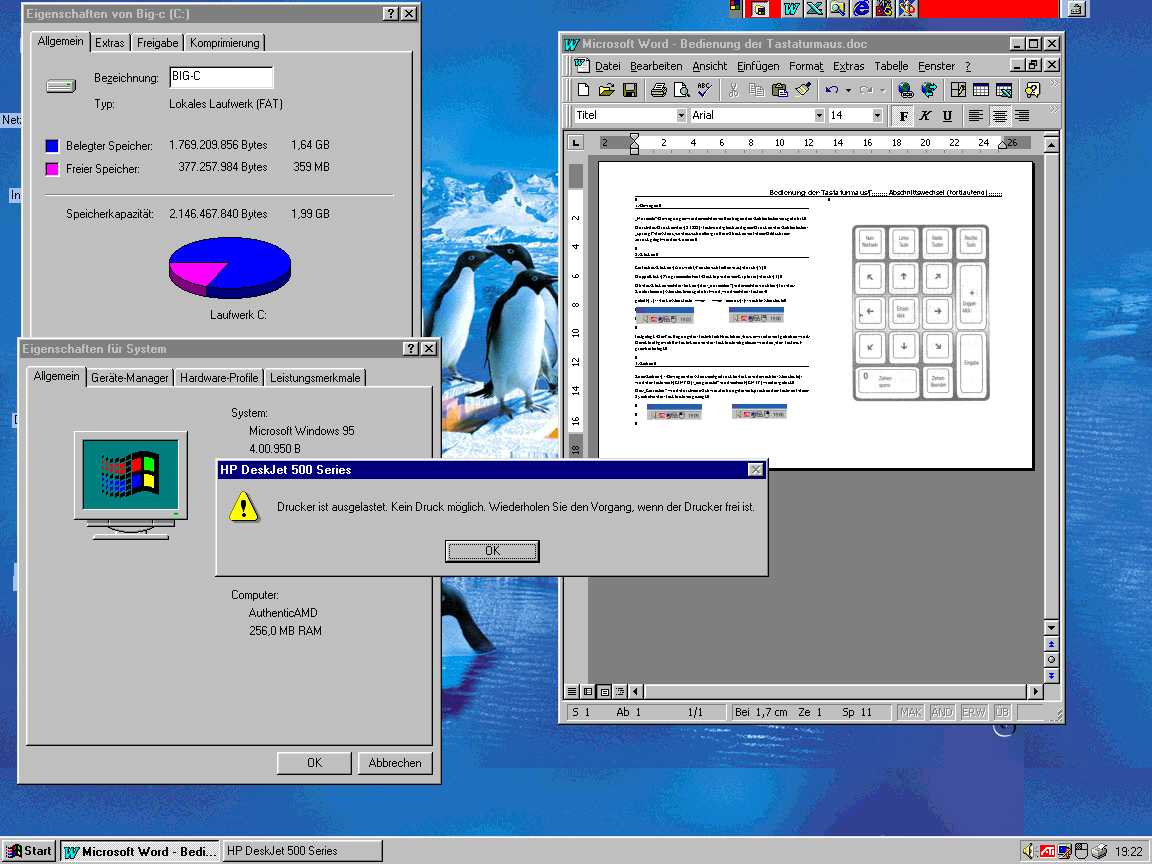Open the font size dropdown showing 14
This screenshot has height=864, width=1152.
(x=877, y=115)
